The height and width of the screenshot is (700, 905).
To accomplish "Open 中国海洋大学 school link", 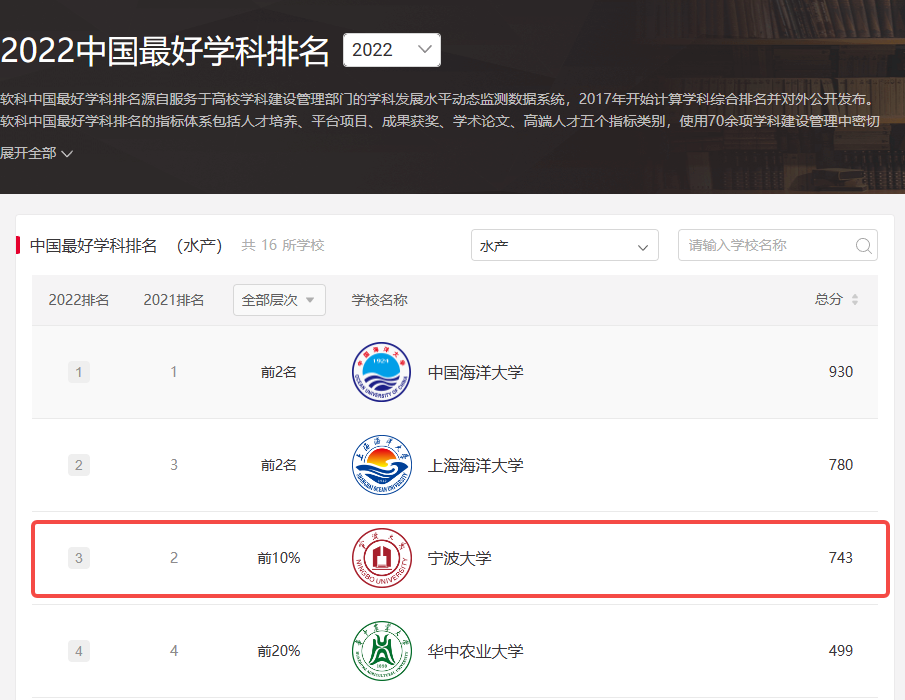I will (x=476, y=372).
